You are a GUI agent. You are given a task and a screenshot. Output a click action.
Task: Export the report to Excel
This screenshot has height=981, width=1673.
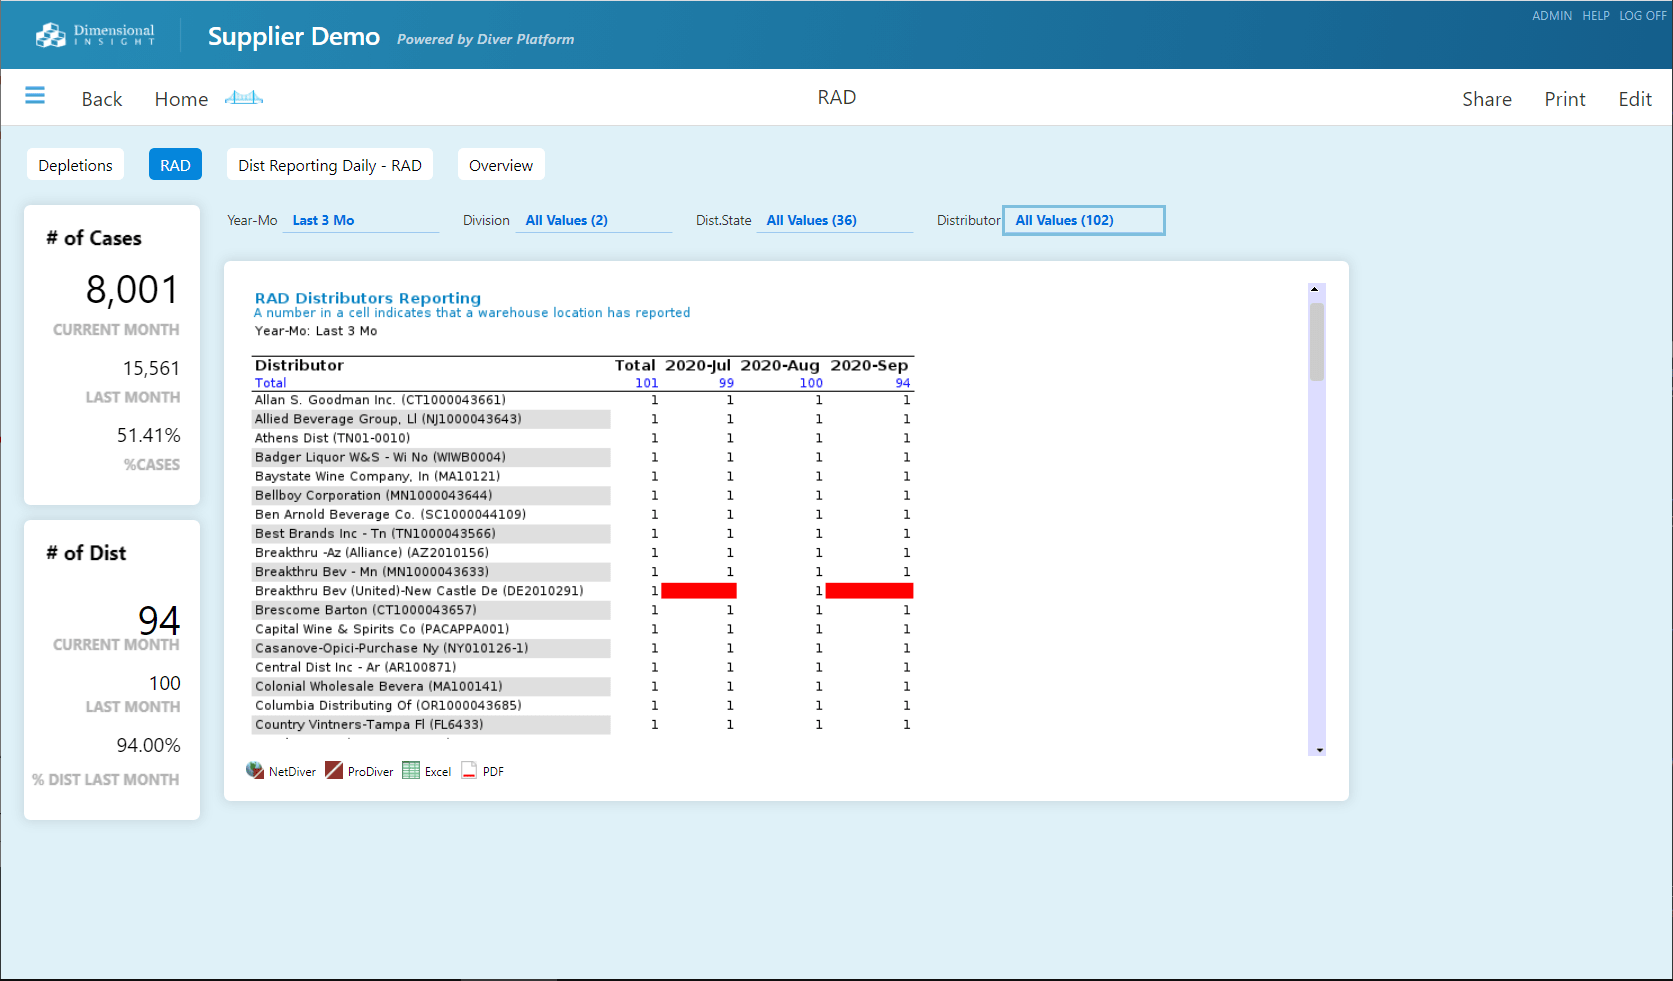(x=427, y=771)
